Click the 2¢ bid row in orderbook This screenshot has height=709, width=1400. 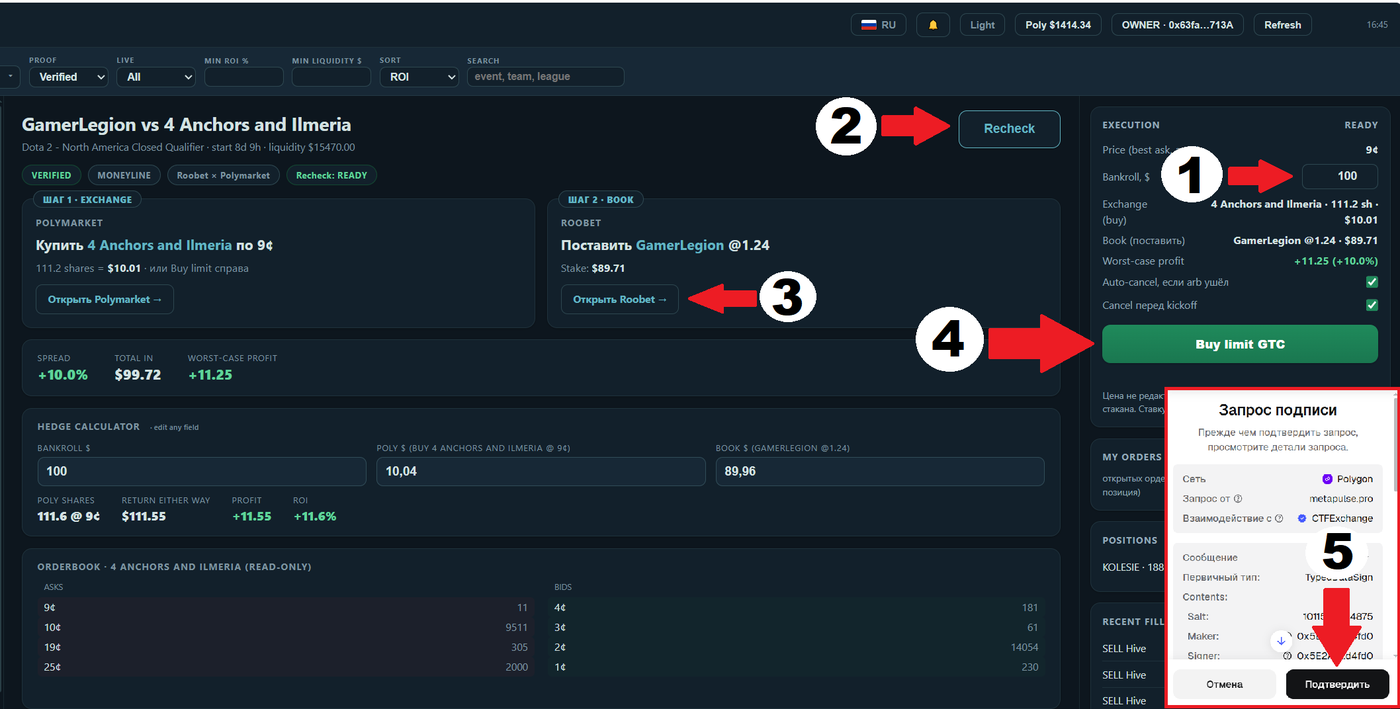(x=796, y=647)
